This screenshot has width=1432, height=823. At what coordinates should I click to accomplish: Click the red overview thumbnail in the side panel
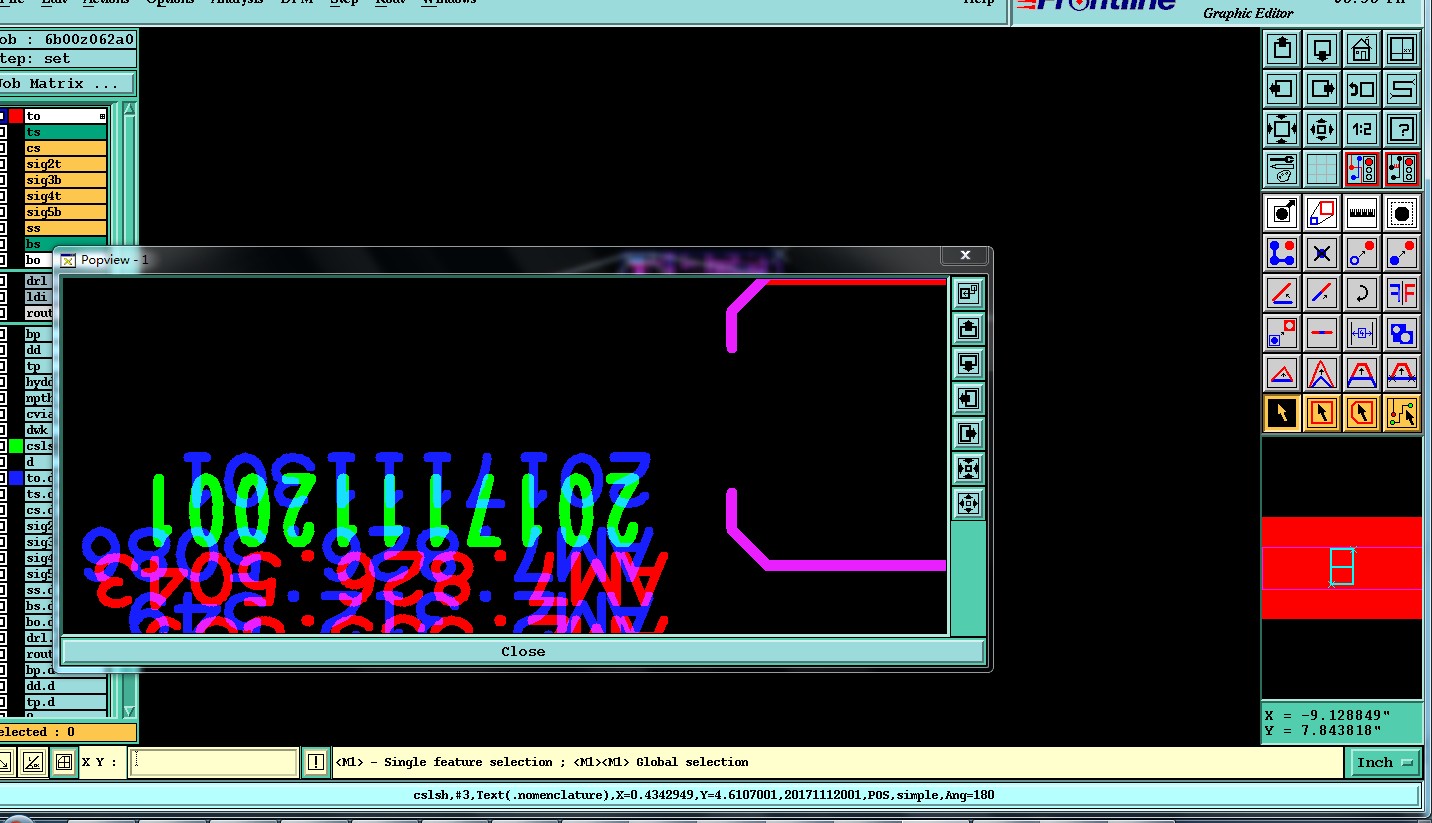(1341, 567)
